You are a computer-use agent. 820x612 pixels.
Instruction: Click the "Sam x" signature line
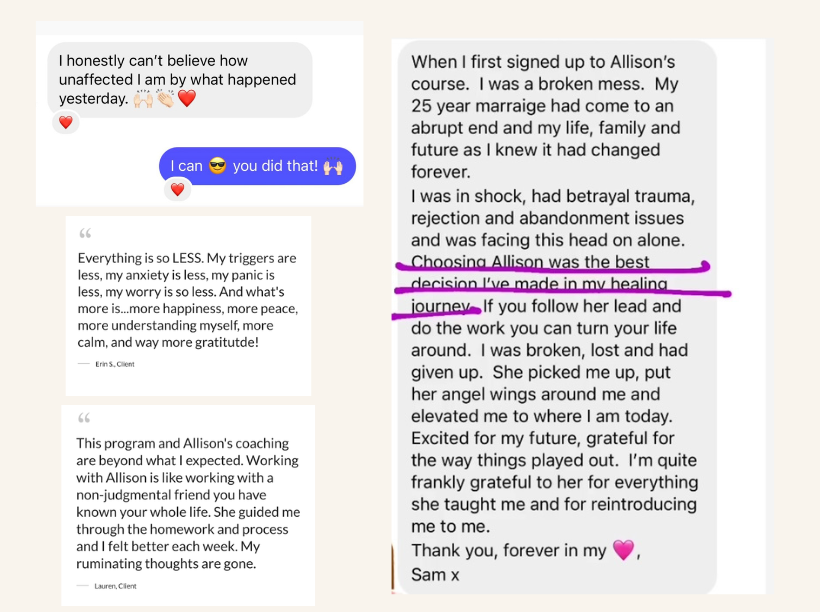coord(436,574)
